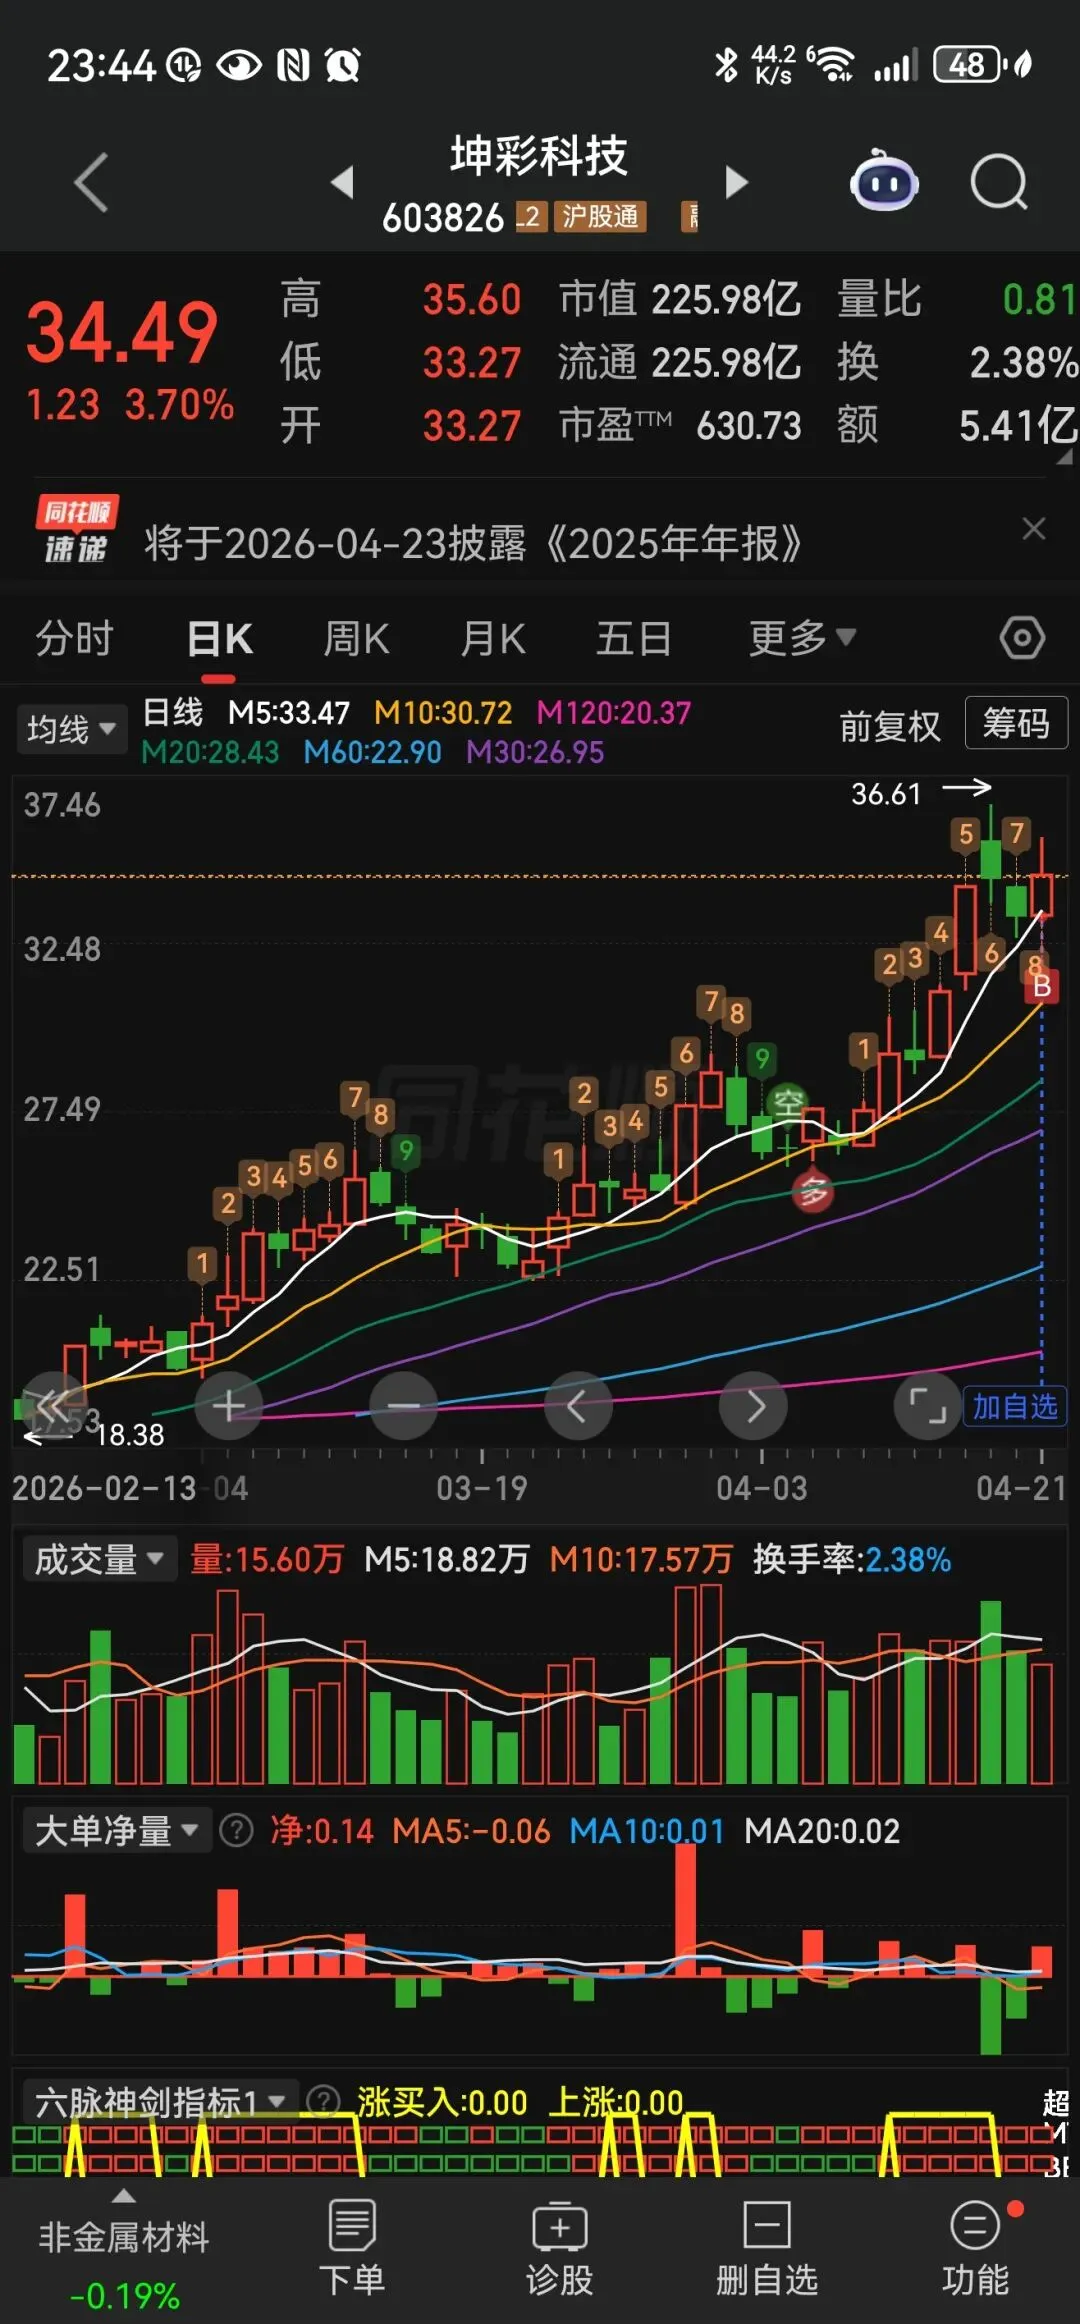Image resolution: width=1080 pixels, height=2324 pixels.
Task: Switch to 月K tab
Action: tap(493, 638)
